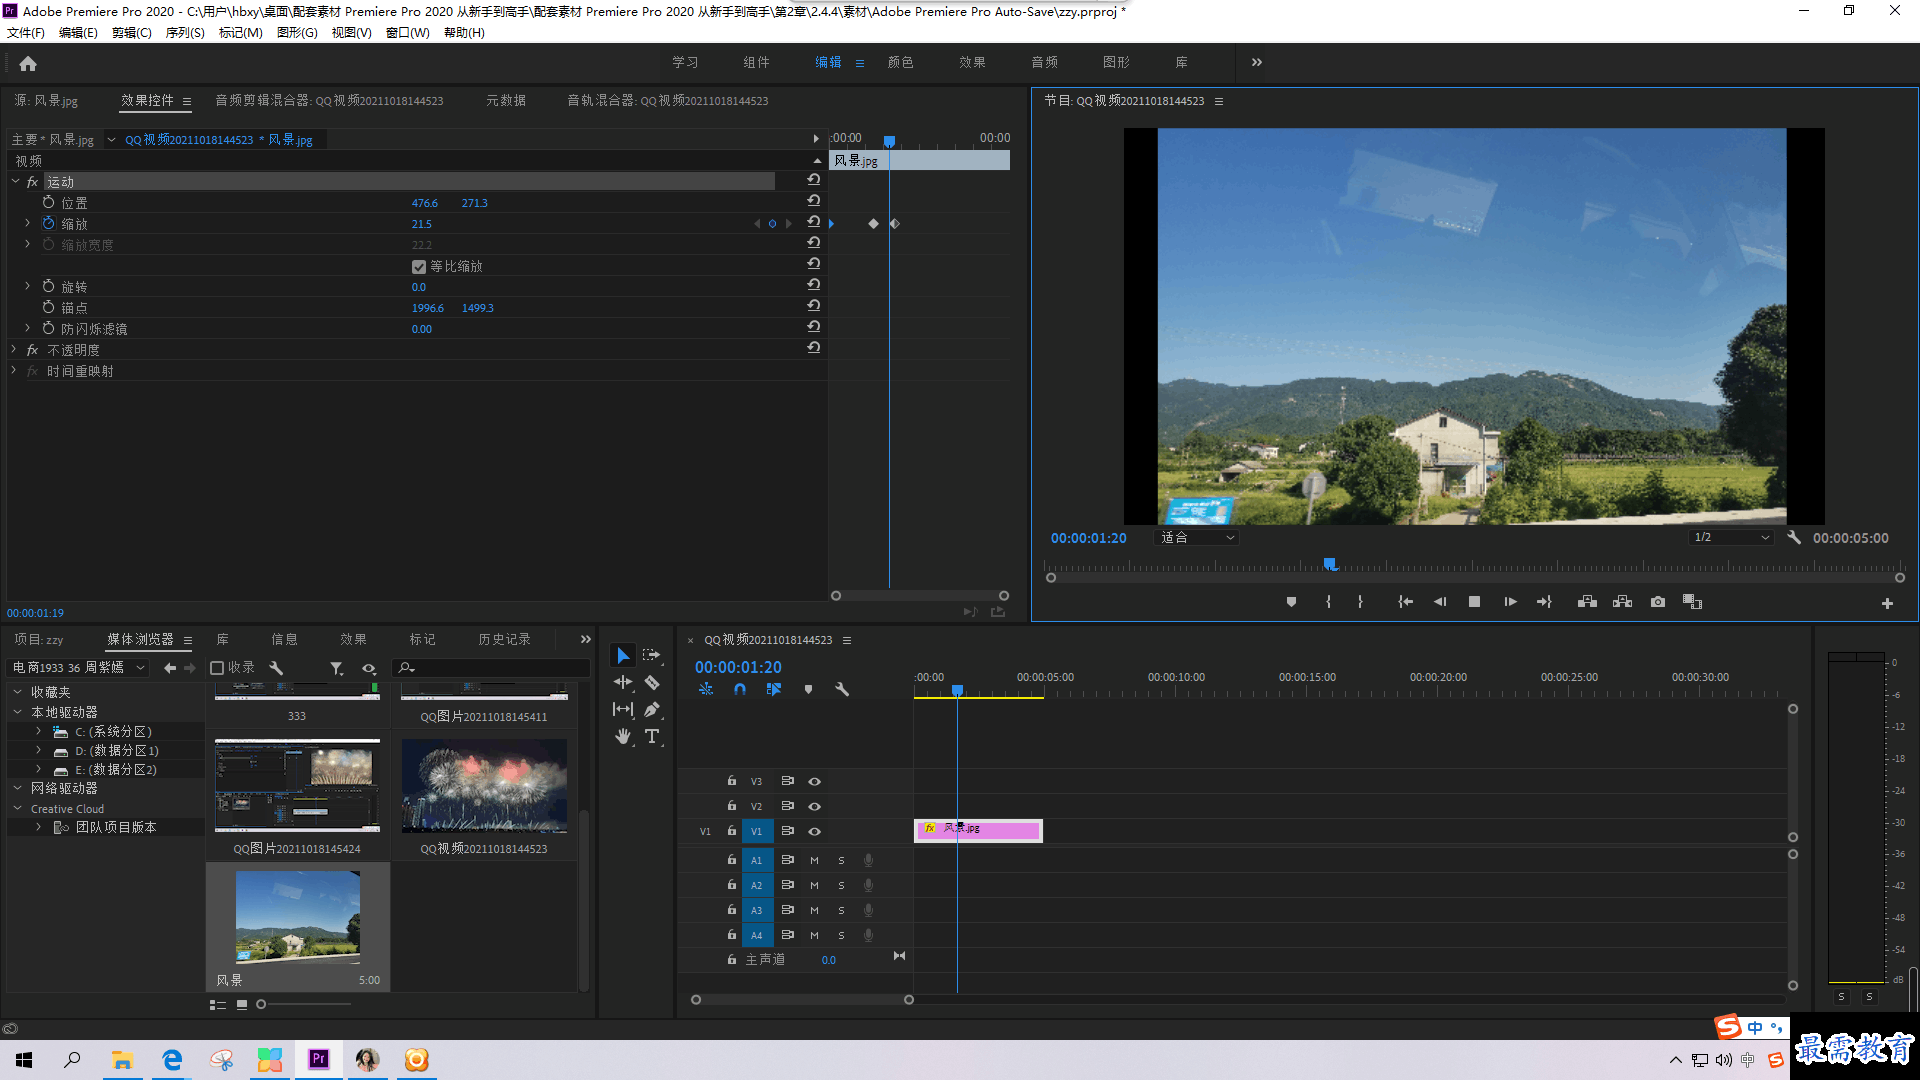Image resolution: width=1920 pixels, height=1080 pixels.
Task: Show more workspaces overflow arrows
Action: 1257,62
